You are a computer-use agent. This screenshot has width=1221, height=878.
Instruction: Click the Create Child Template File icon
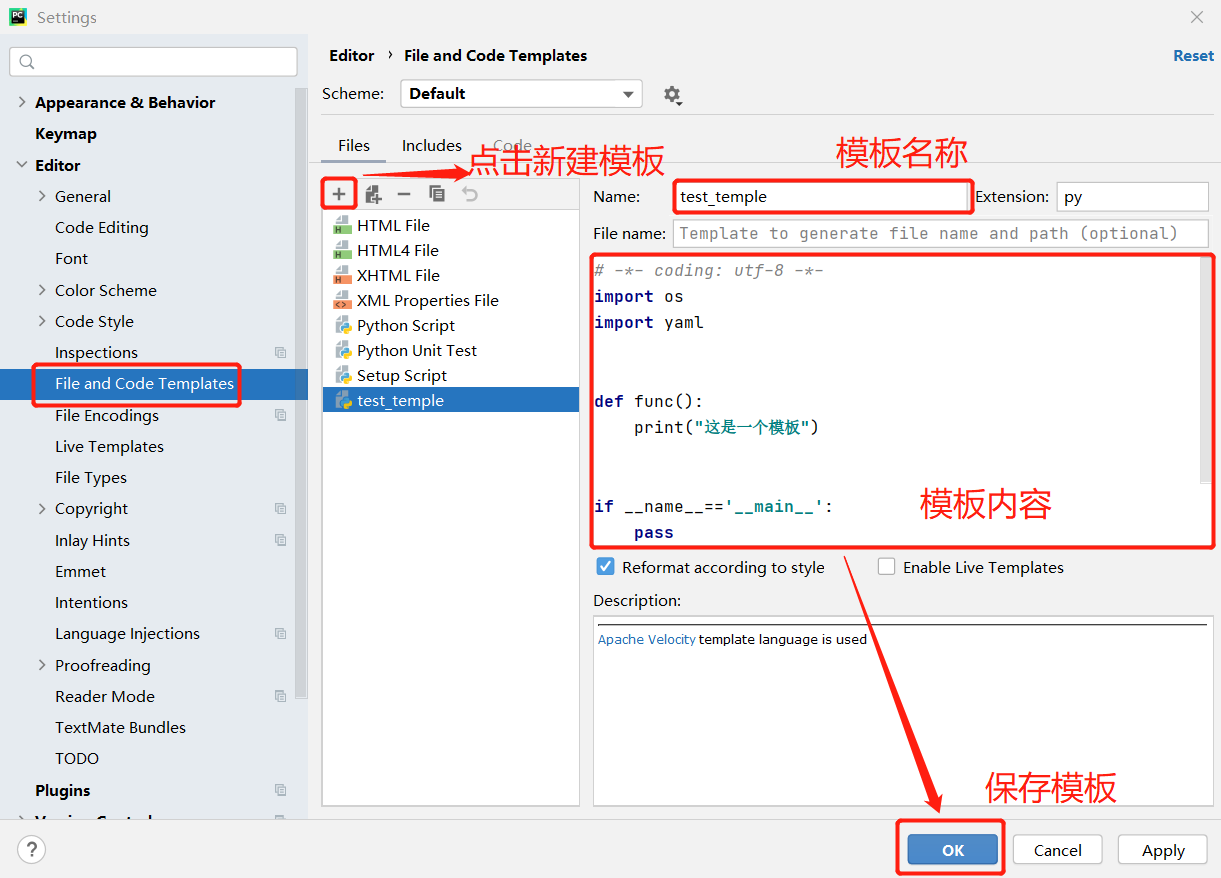point(373,194)
